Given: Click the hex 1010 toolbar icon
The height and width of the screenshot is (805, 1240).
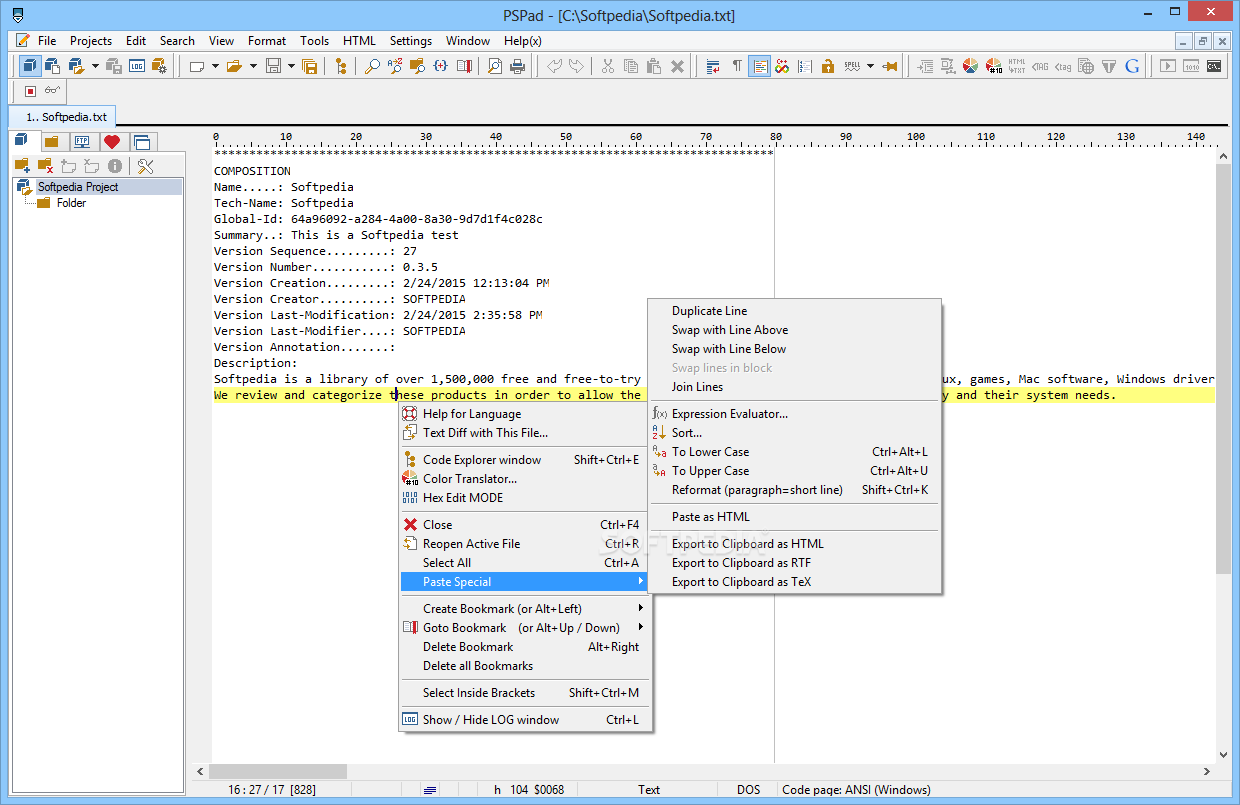Looking at the screenshot, I should (1191, 66).
